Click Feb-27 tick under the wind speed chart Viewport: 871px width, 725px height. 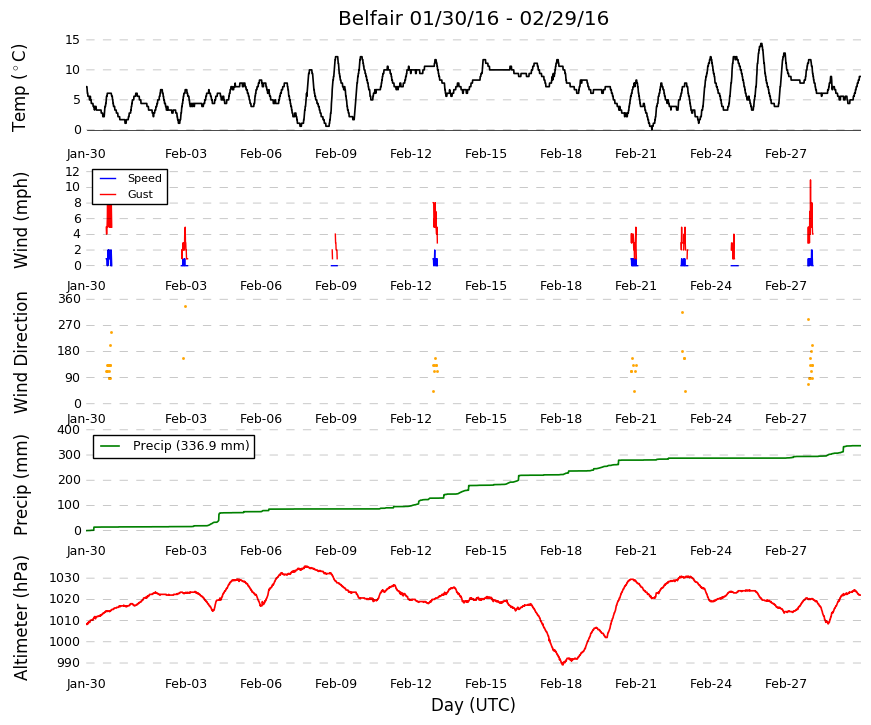coord(785,286)
